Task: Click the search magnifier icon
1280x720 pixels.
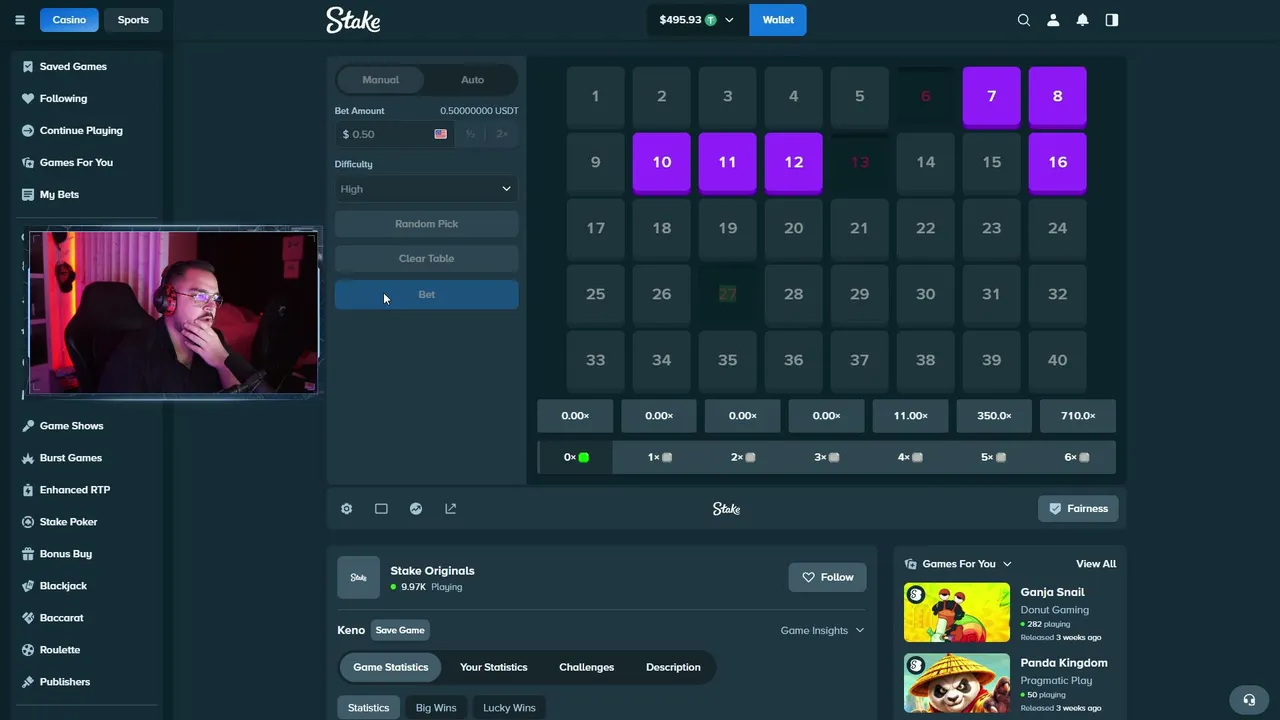Action: (x=1023, y=20)
